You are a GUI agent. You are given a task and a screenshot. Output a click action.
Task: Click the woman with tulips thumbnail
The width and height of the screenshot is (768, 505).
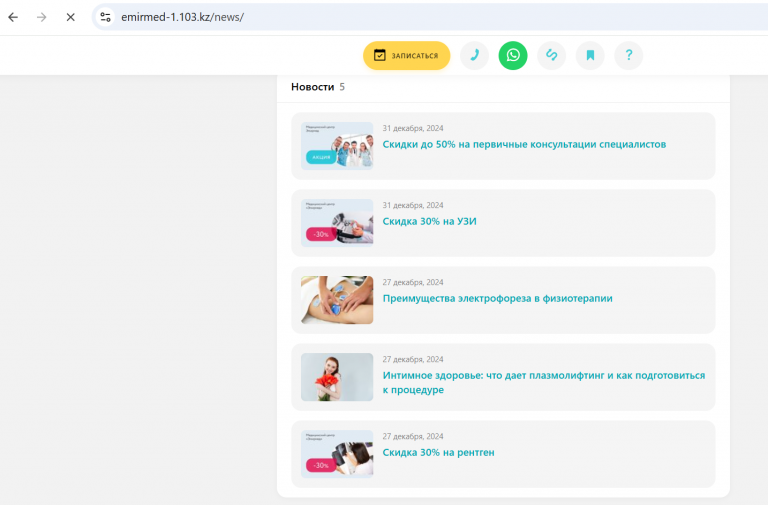click(337, 377)
